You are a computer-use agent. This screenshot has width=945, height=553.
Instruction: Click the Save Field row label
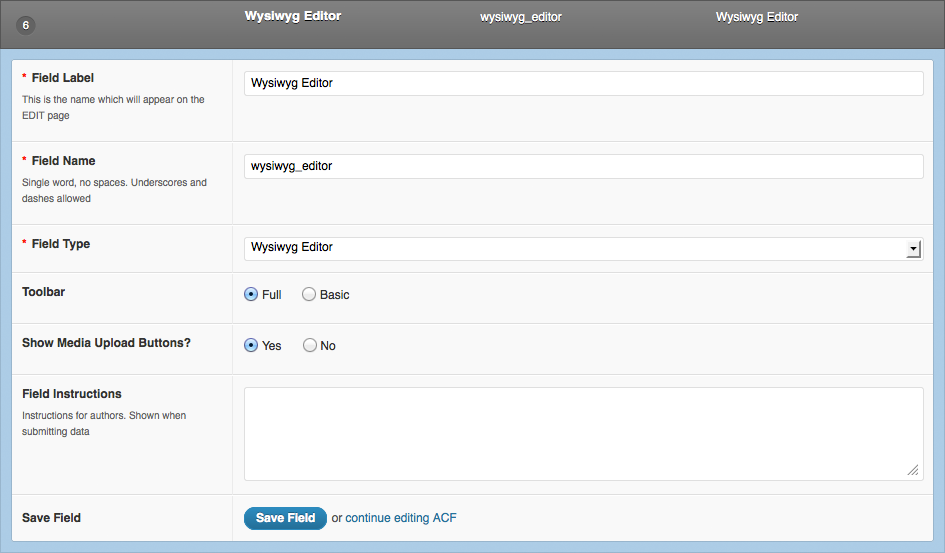tap(51, 518)
